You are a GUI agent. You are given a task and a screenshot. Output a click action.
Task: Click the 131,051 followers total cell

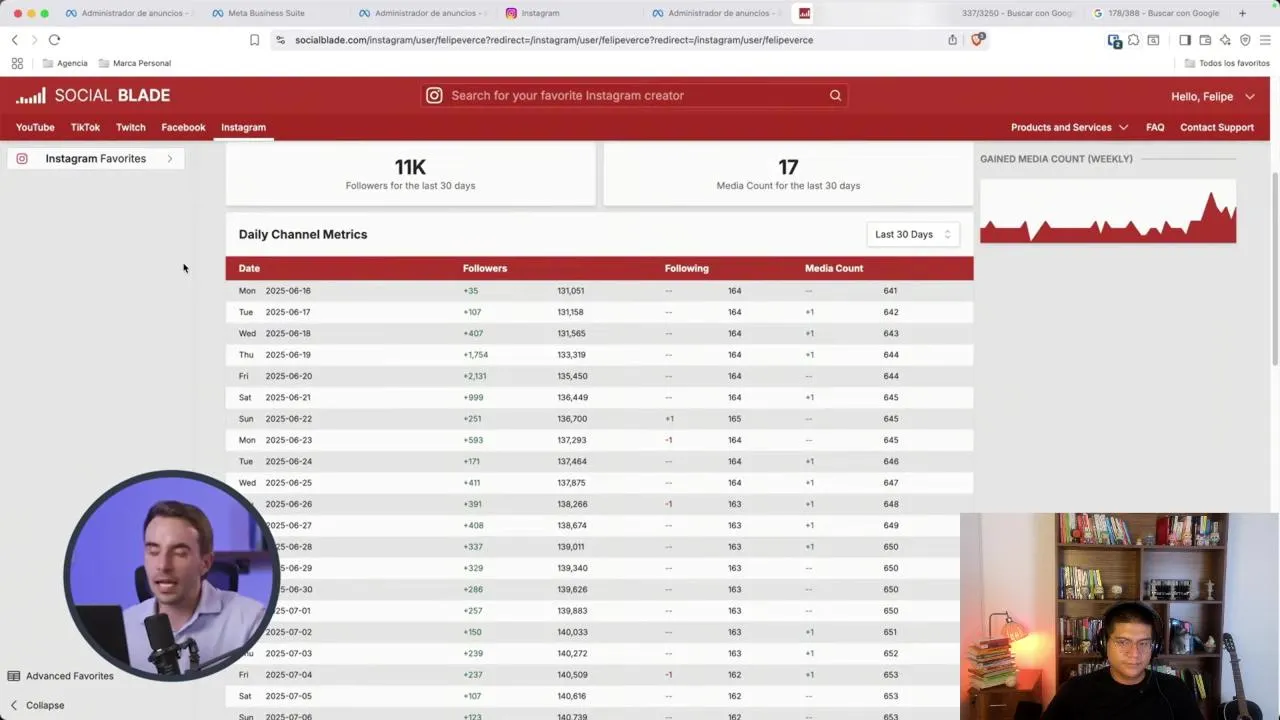[571, 291]
